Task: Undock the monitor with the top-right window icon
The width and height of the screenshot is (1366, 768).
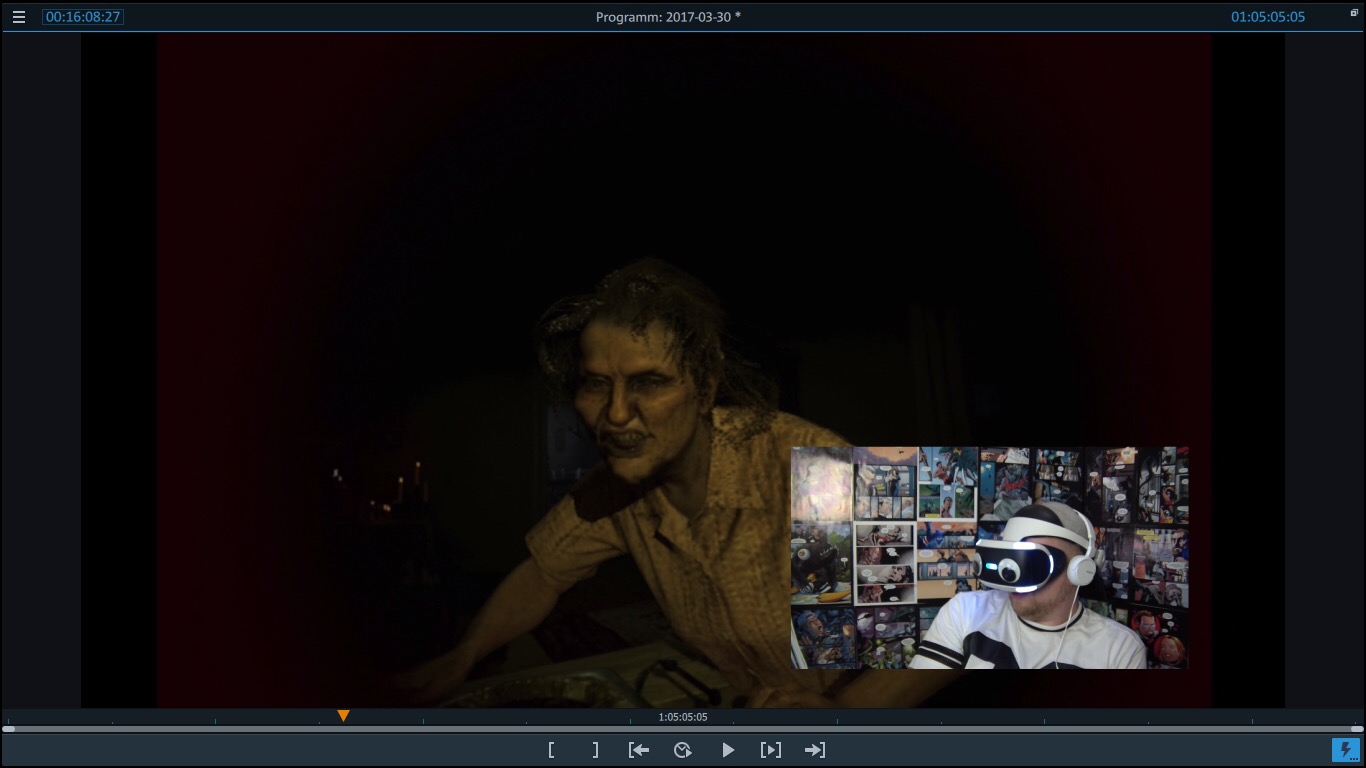Action: point(1354,13)
